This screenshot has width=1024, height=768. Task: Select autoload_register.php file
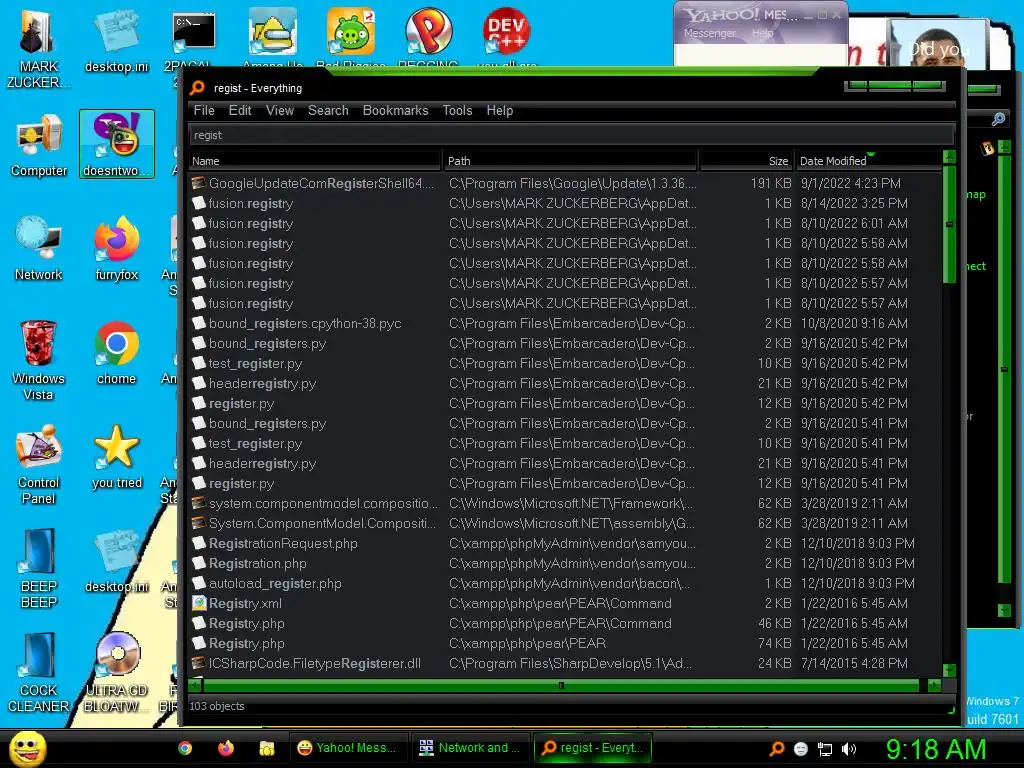click(x=566, y=583)
